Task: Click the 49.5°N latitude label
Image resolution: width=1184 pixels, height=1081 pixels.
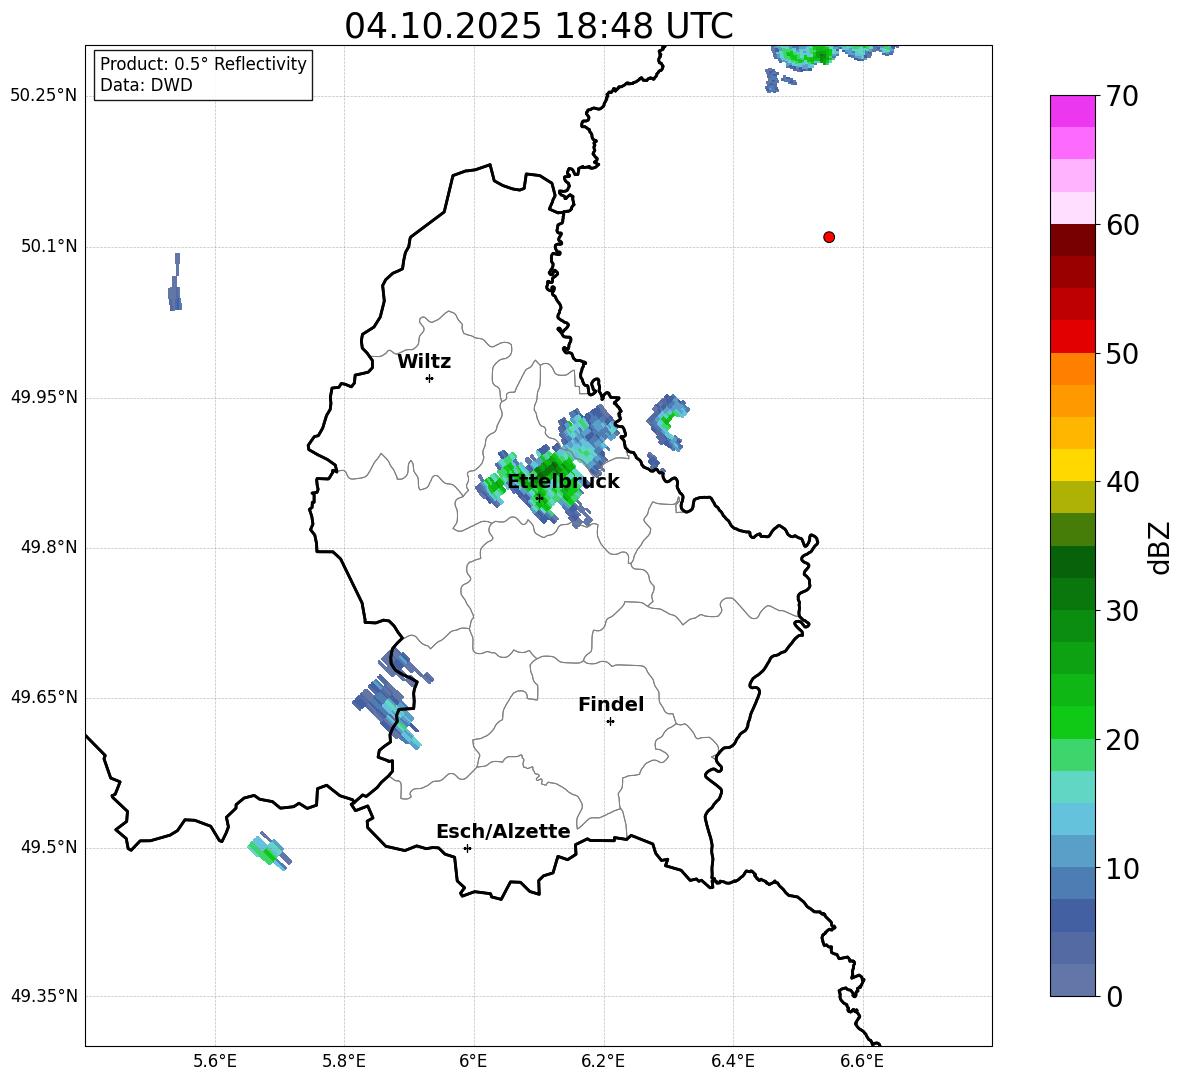Action: 49,847
